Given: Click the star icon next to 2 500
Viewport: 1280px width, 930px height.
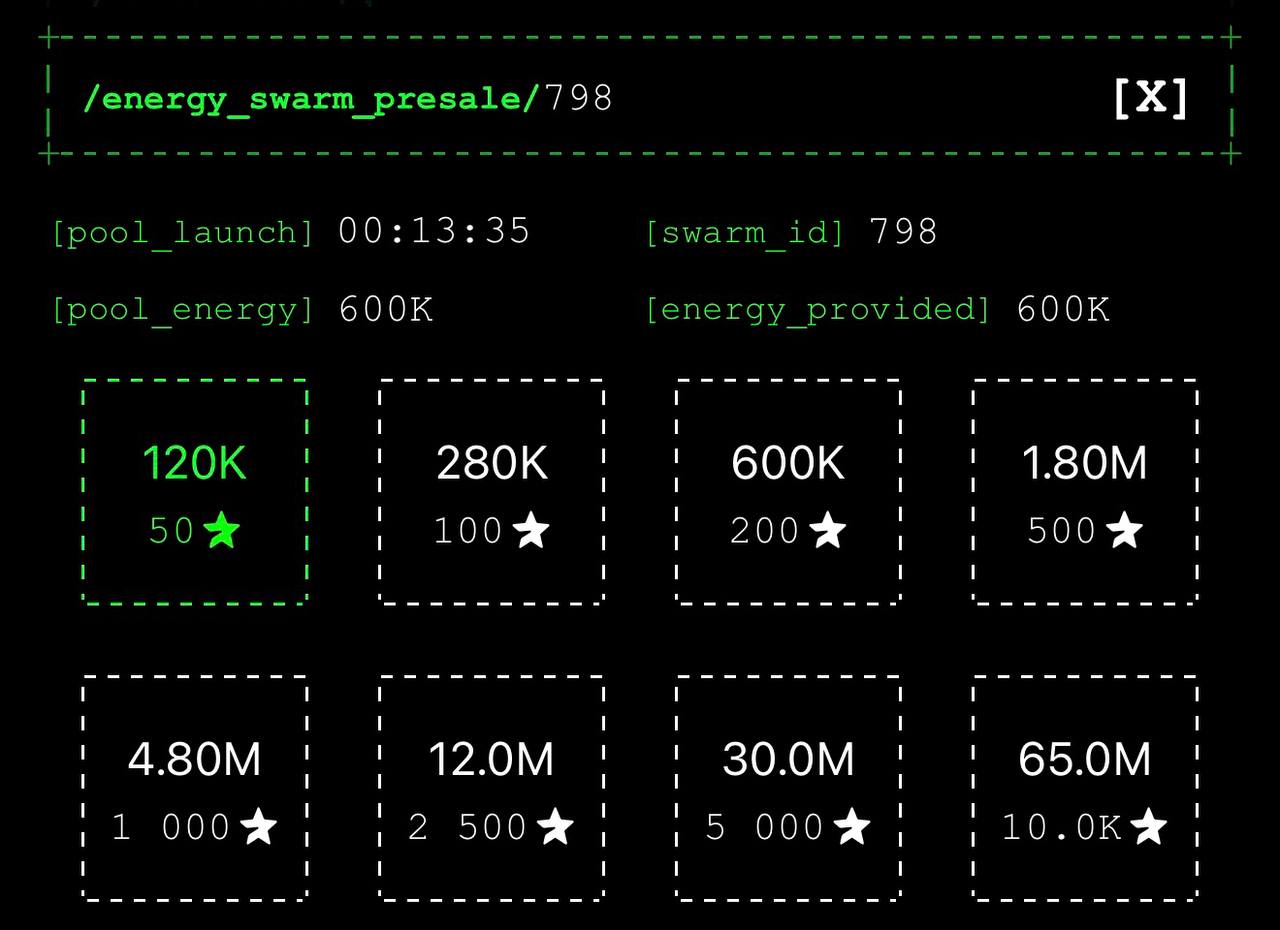Looking at the screenshot, I should pyautogui.click(x=556, y=827).
